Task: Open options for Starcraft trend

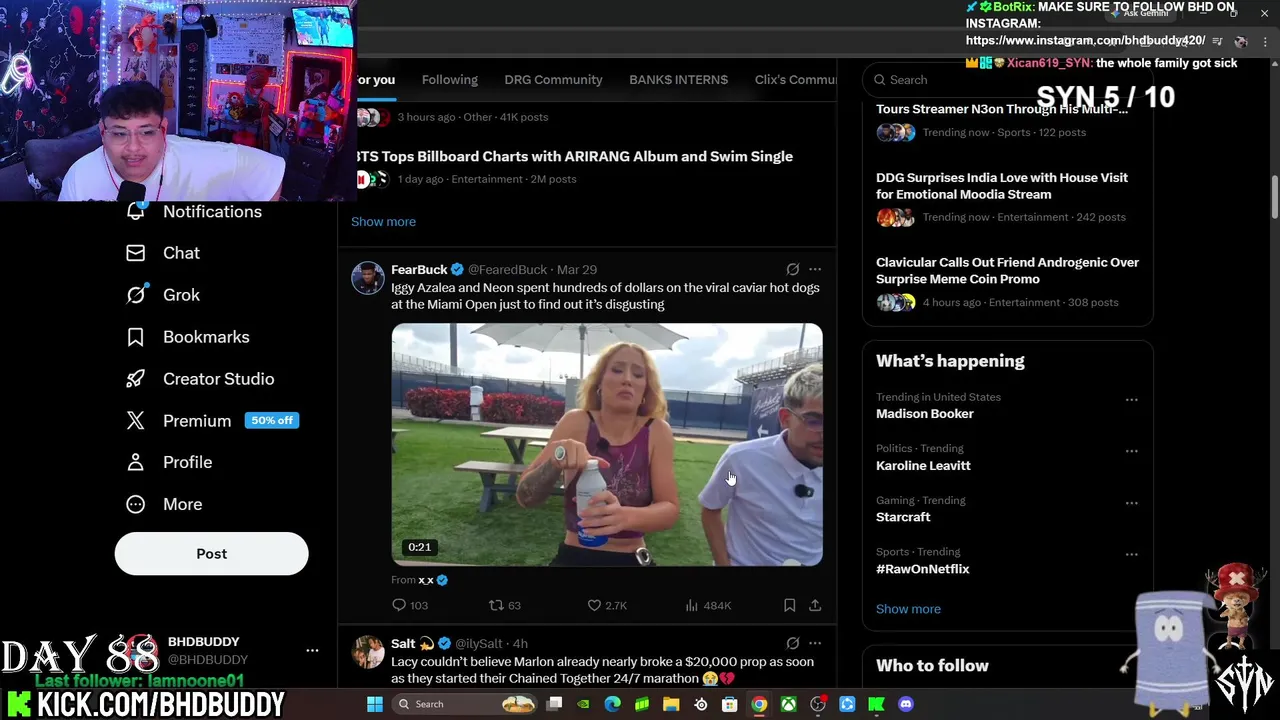Action: [1131, 503]
